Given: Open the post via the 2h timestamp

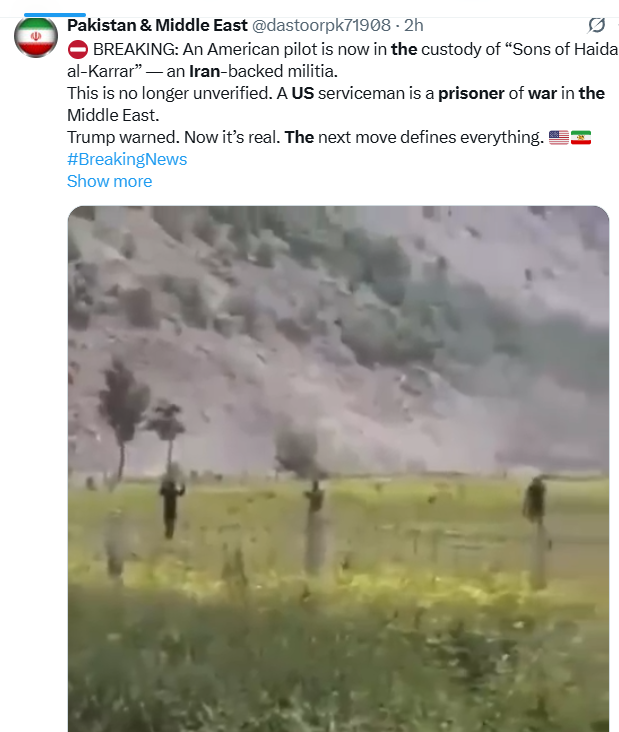Looking at the screenshot, I should pyautogui.click(x=414, y=25).
